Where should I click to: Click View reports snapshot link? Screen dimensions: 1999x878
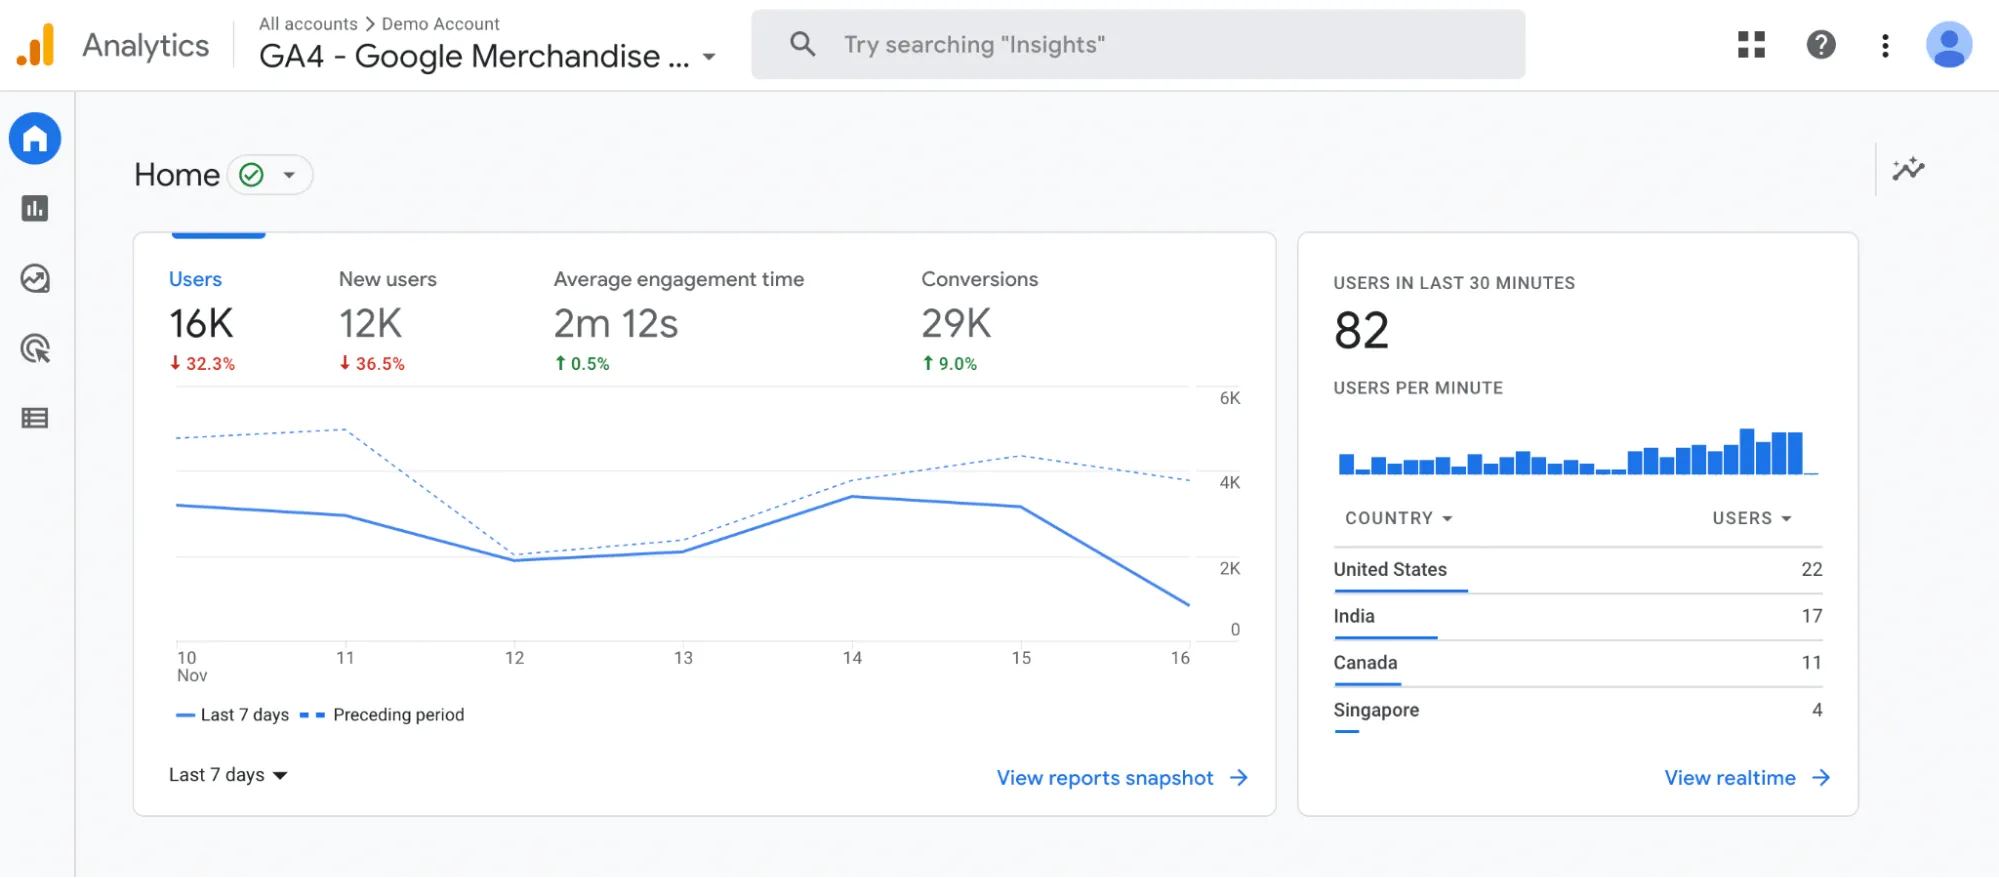1105,778
